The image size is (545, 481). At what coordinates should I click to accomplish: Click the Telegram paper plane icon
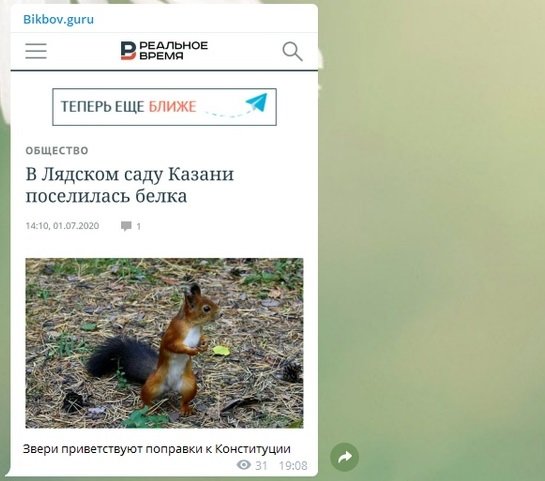pos(257,102)
